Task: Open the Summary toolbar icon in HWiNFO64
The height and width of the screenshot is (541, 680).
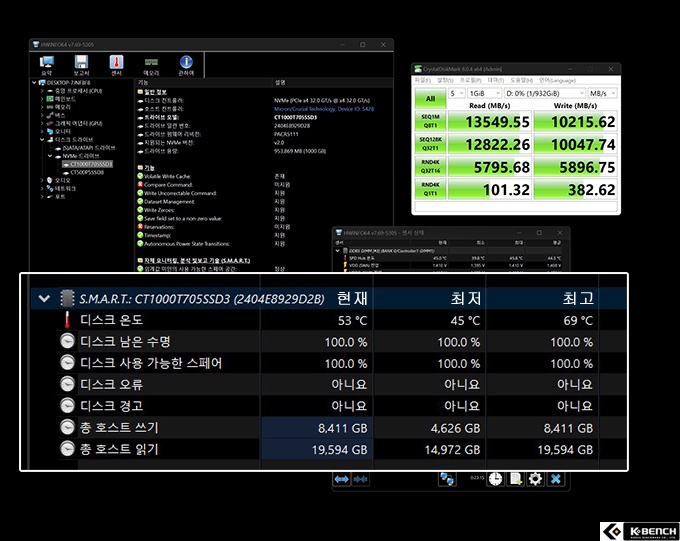Action: pos(46,62)
